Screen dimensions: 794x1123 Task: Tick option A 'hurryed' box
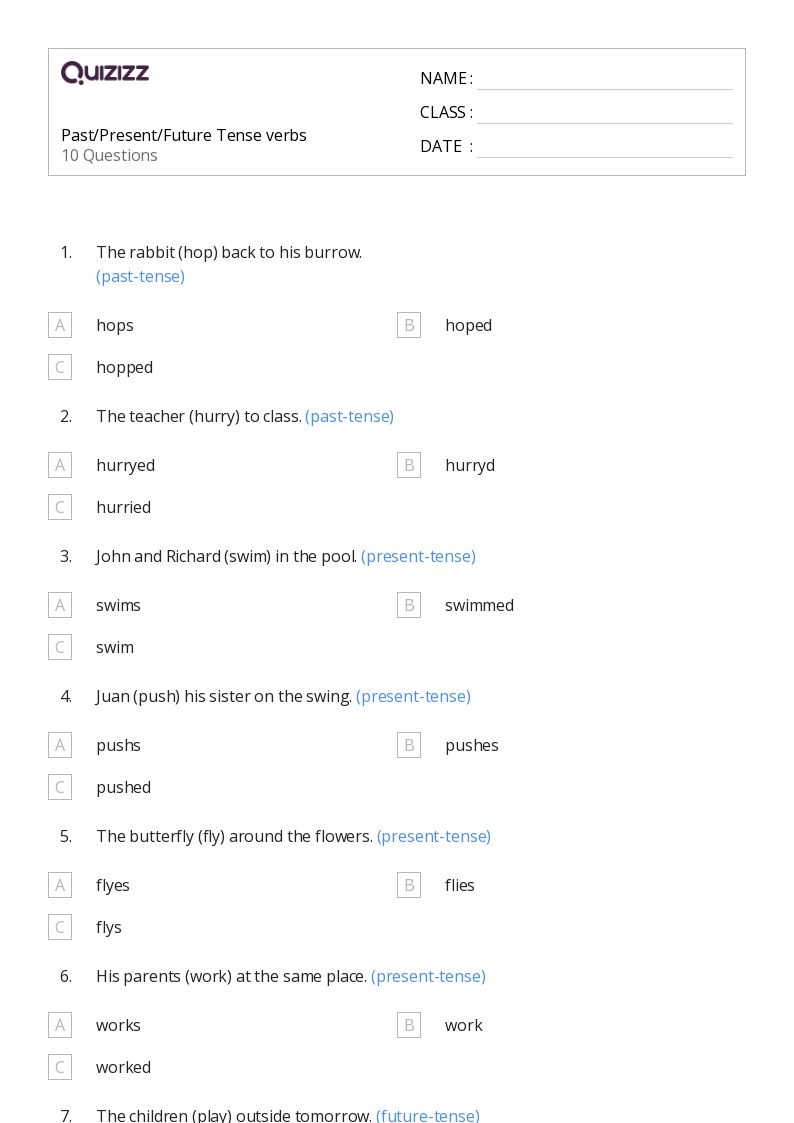click(60, 465)
